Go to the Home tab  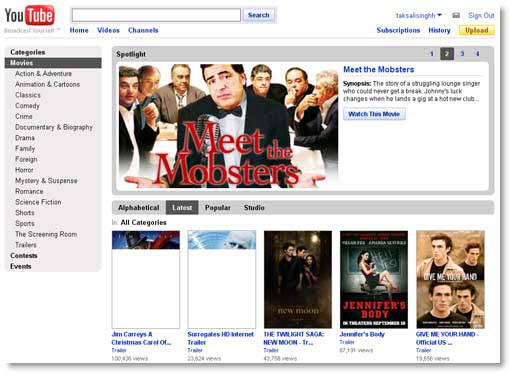click(79, 30)
